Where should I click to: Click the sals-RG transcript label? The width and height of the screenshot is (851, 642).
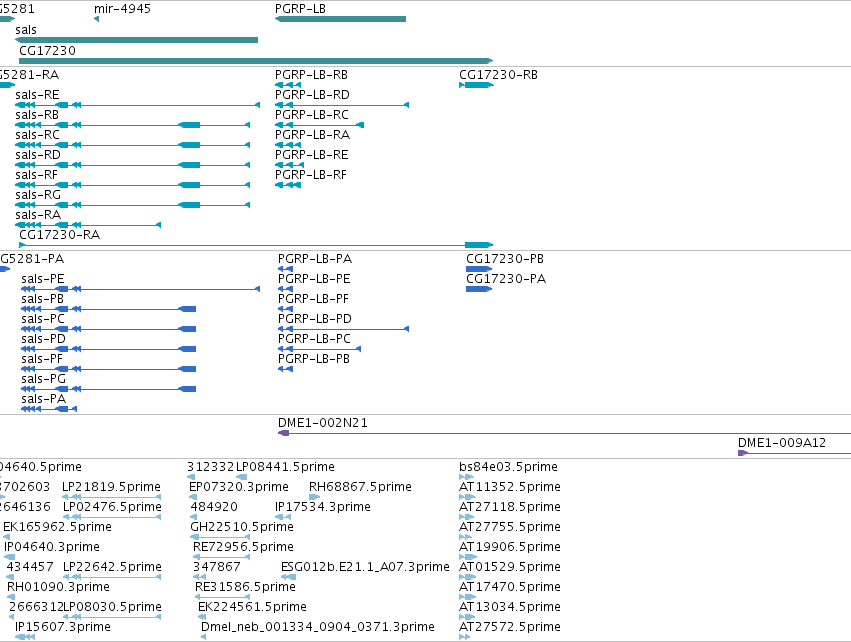click(38, 195)
